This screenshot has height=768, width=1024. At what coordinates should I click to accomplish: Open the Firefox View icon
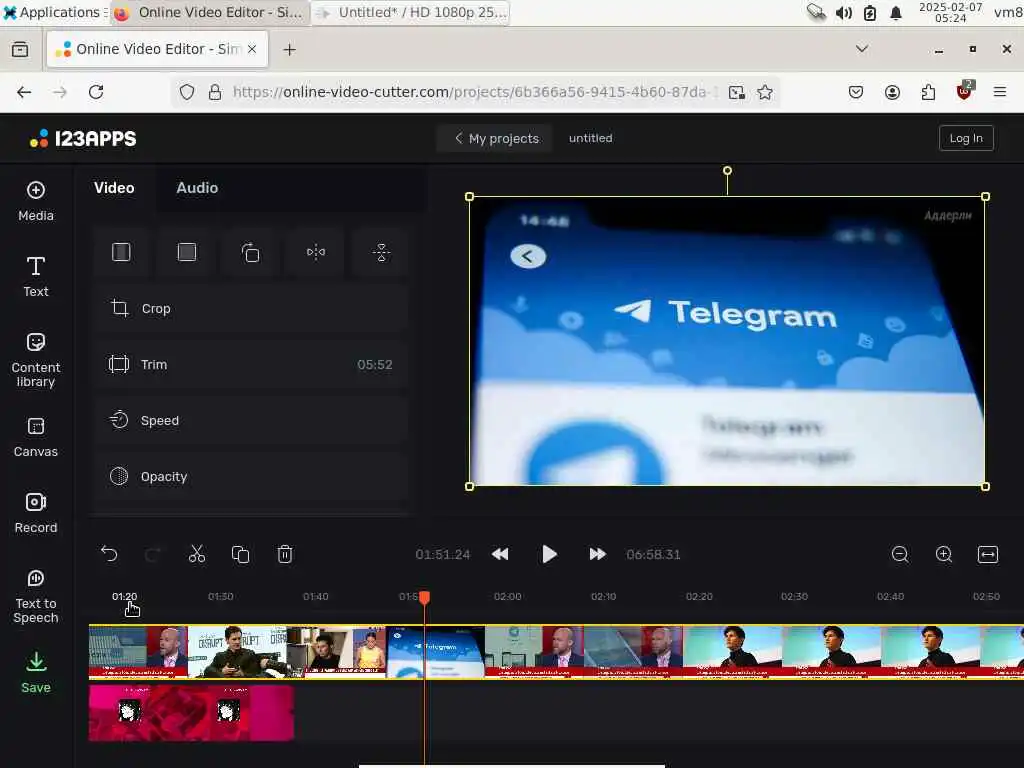click(x=20, y=49)
